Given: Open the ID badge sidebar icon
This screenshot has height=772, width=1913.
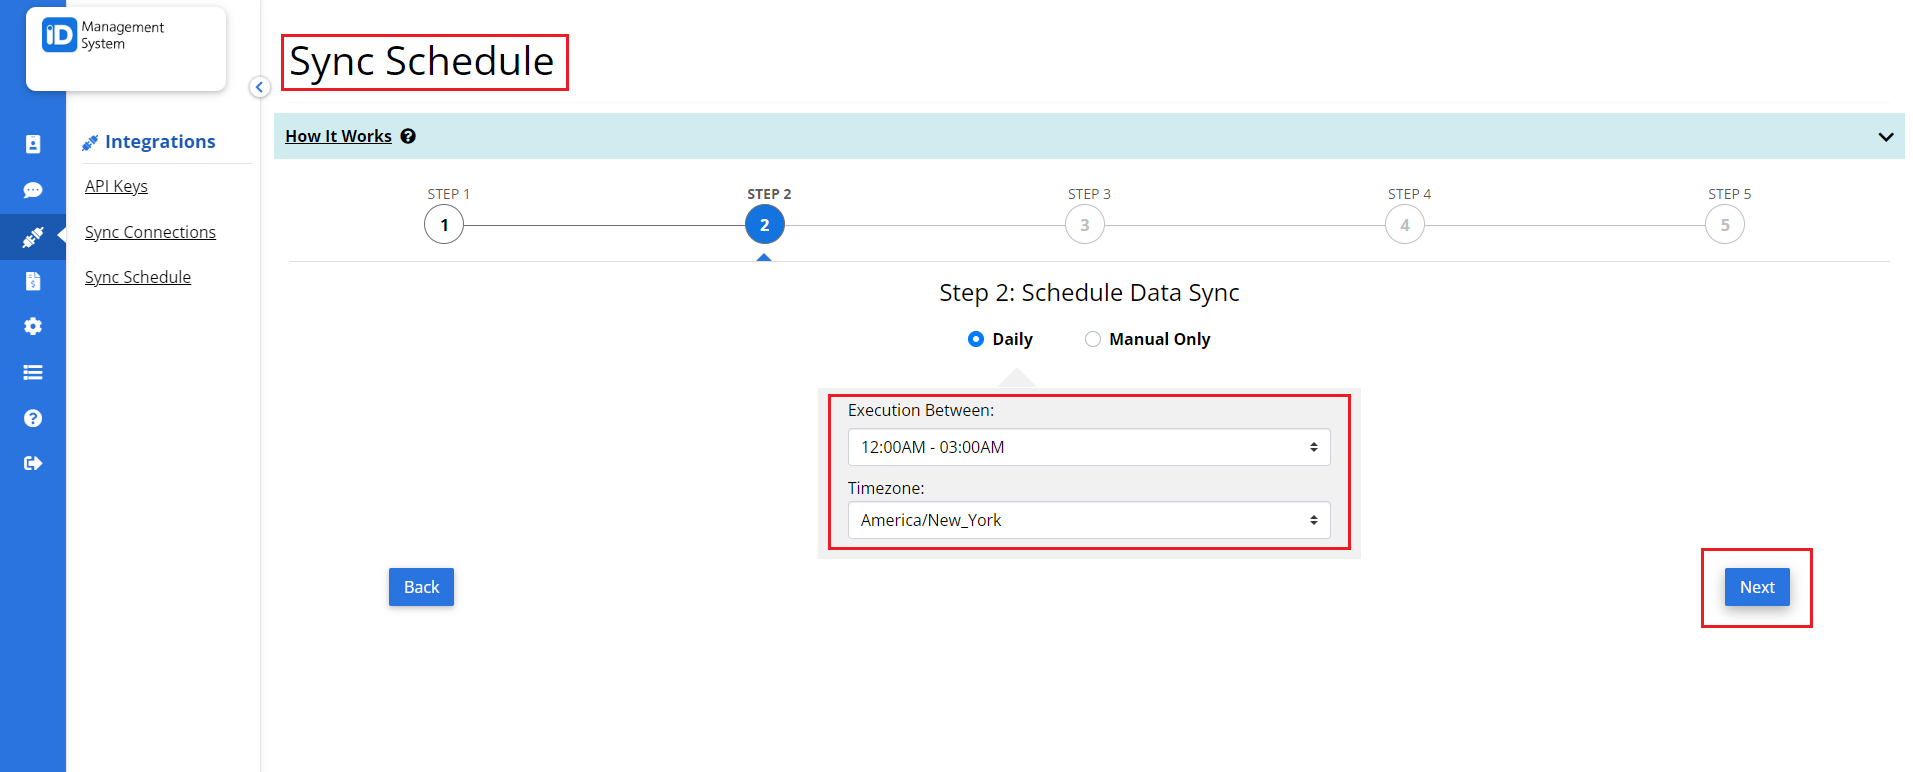Looking at the screenshot, I should tap(33, 144).
